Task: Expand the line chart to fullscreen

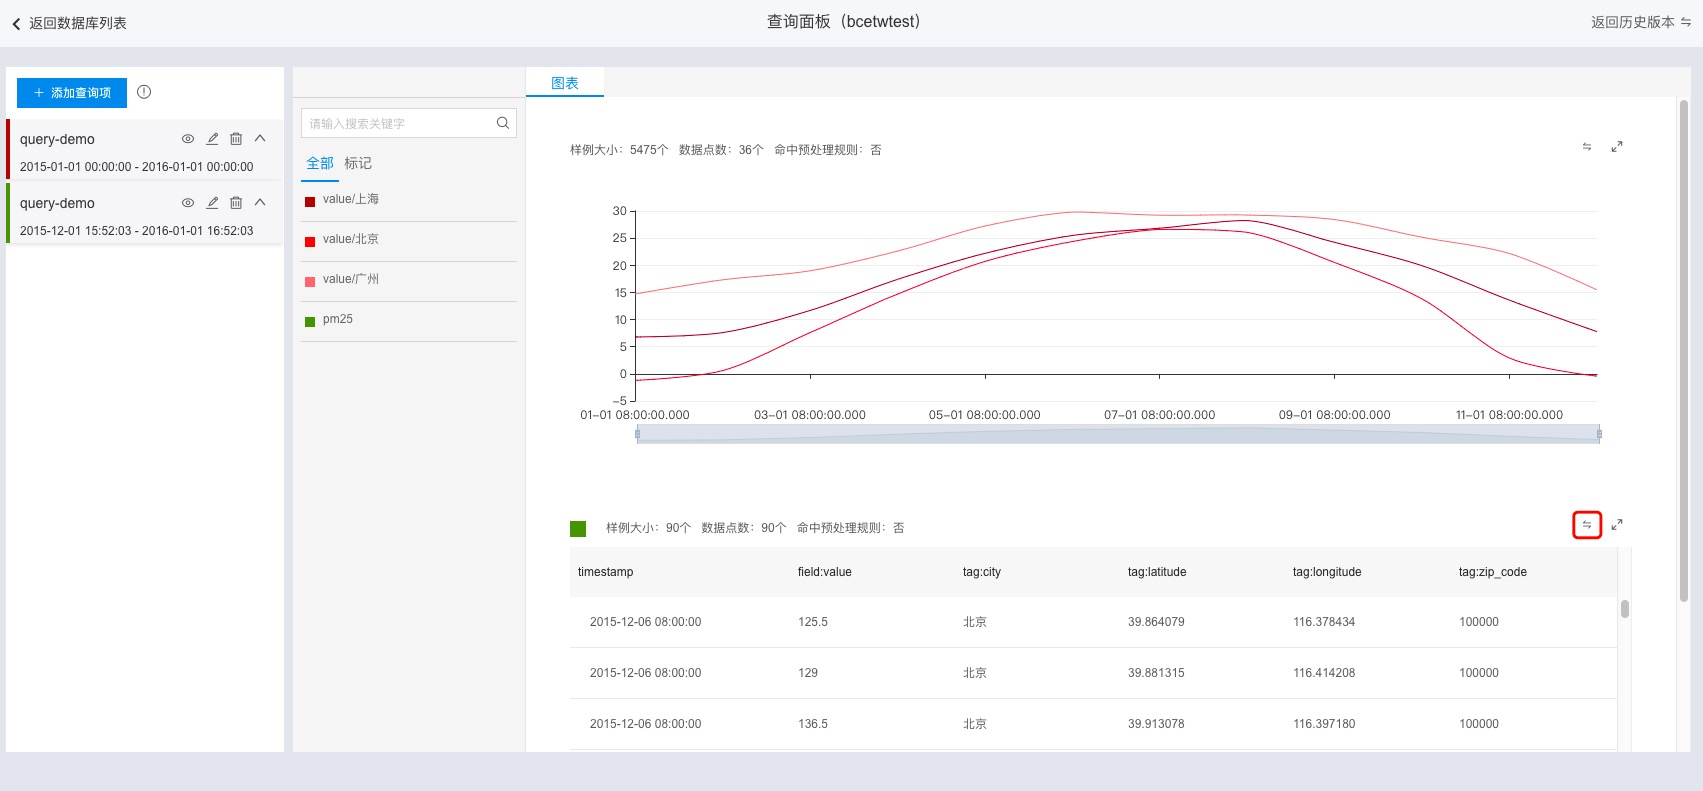Action: click(x=1617, y=147)
